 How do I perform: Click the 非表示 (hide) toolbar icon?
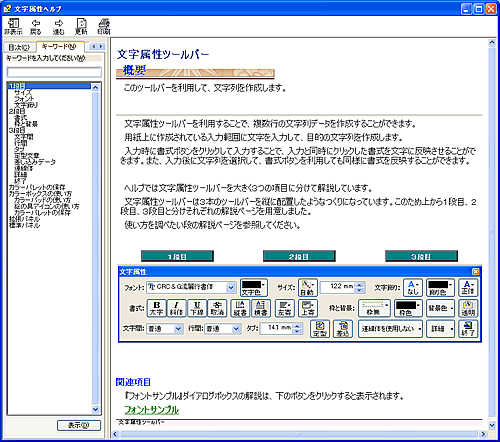13,26
